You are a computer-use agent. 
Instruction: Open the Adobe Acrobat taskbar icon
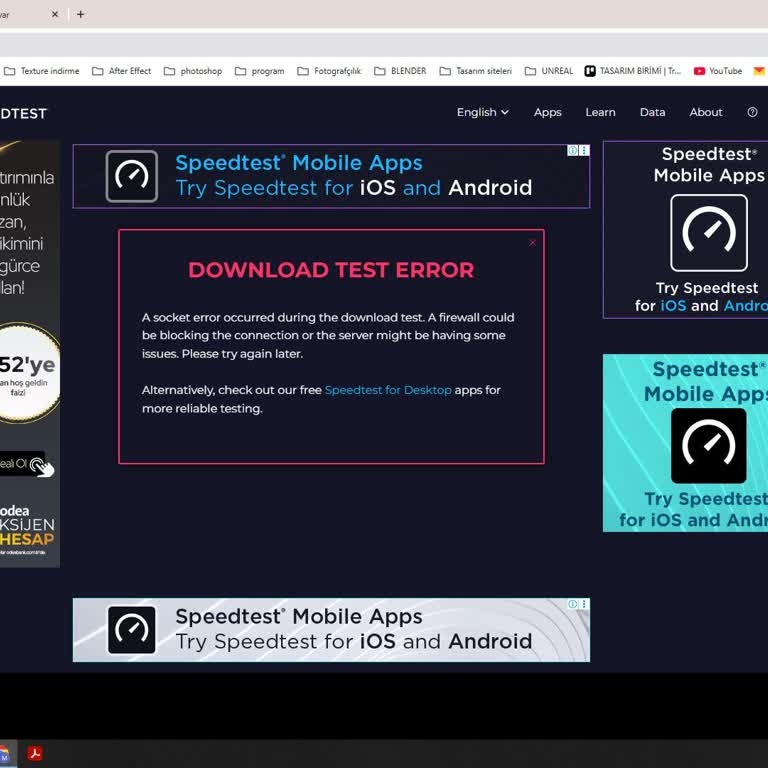coord(35,753)
